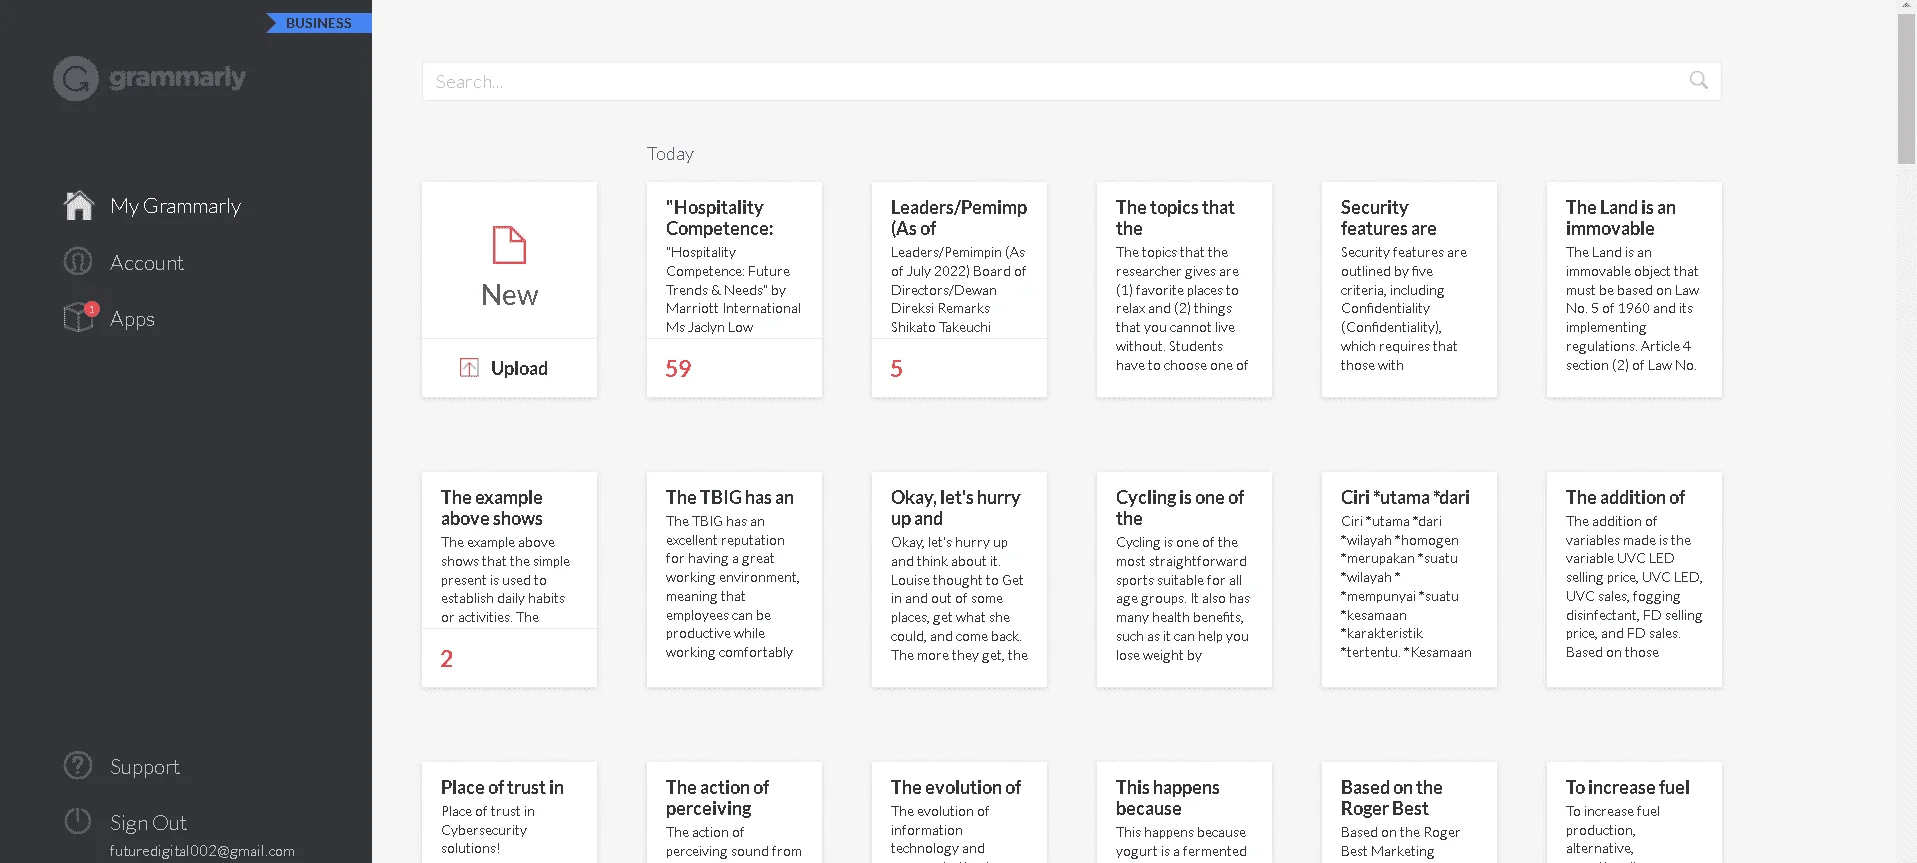
Task: Click the Grammarly logo icon
Action: tap(76, 78)
